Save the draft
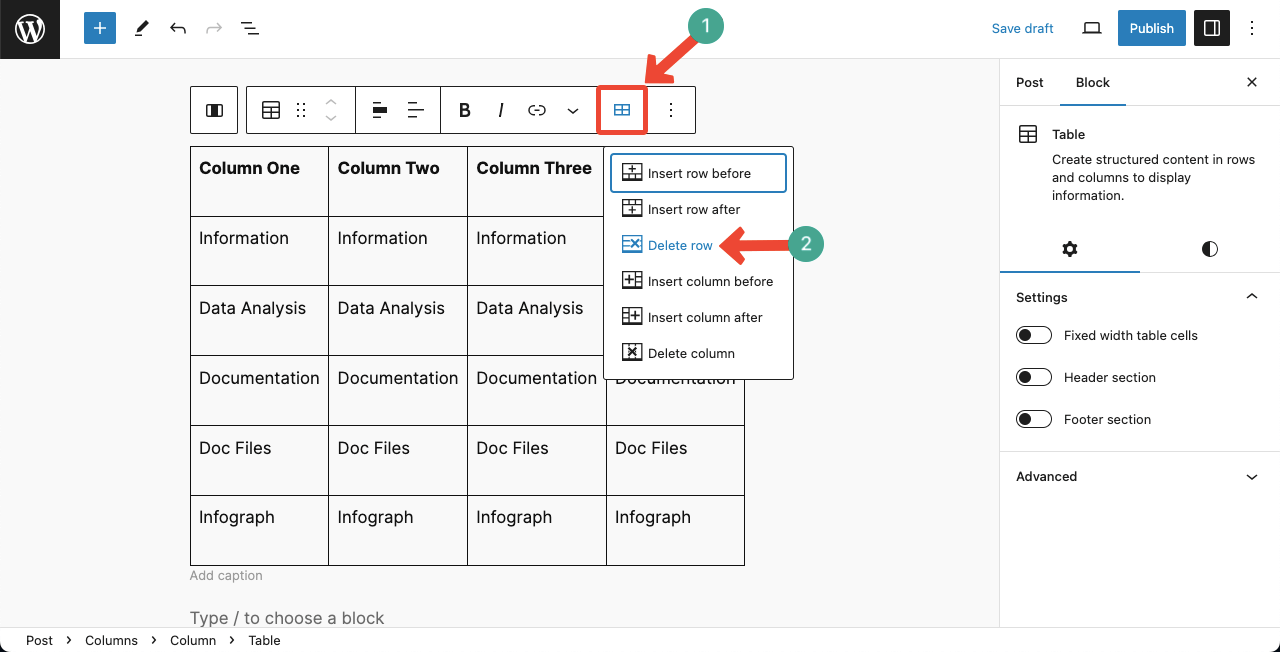Image resolution: width=1280 pixels, height=652 pixels. click(x=1022, y=28)
